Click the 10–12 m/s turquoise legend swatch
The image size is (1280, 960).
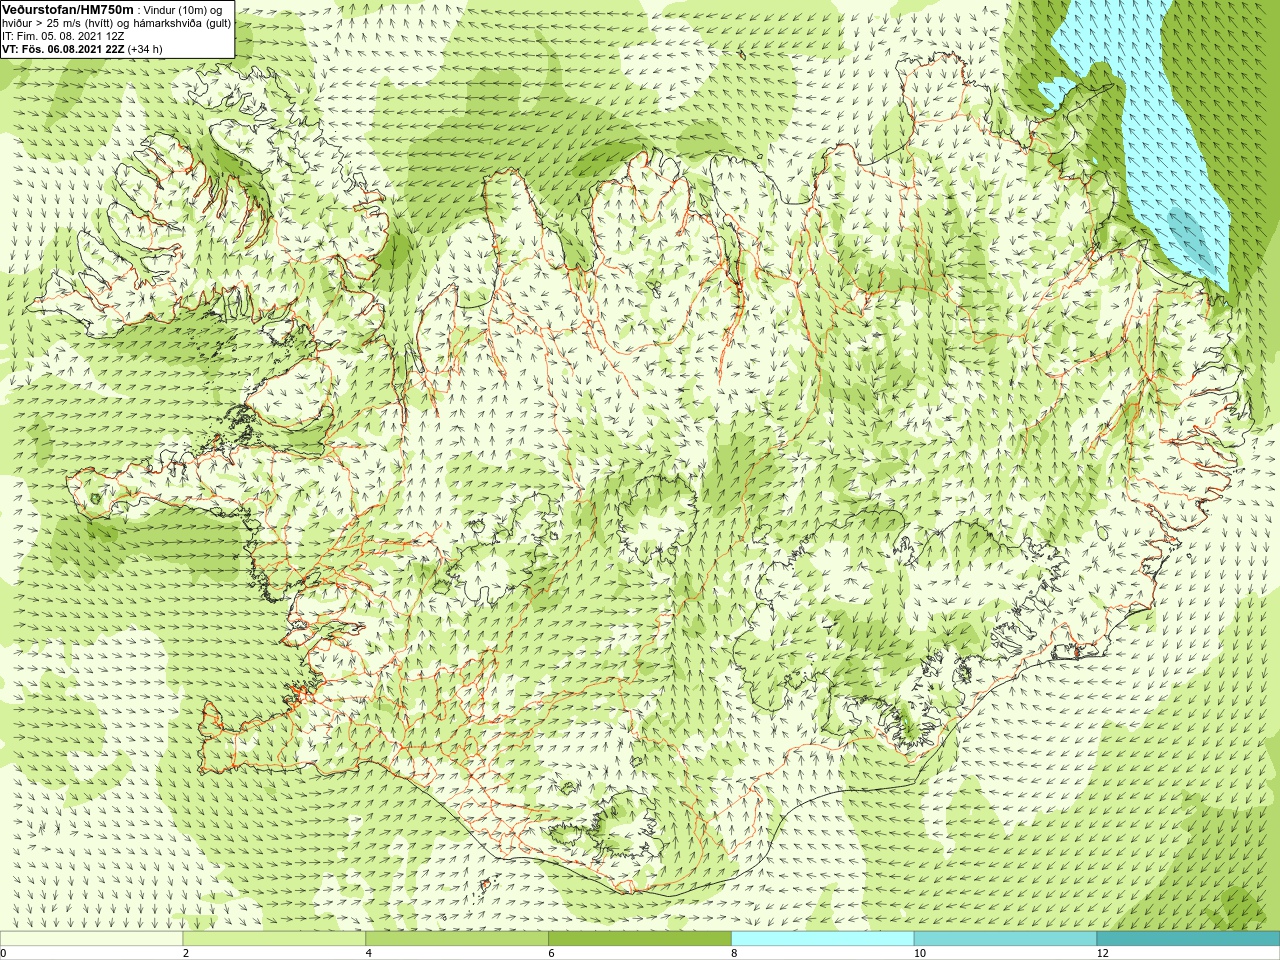click(x=1005, y=939)
